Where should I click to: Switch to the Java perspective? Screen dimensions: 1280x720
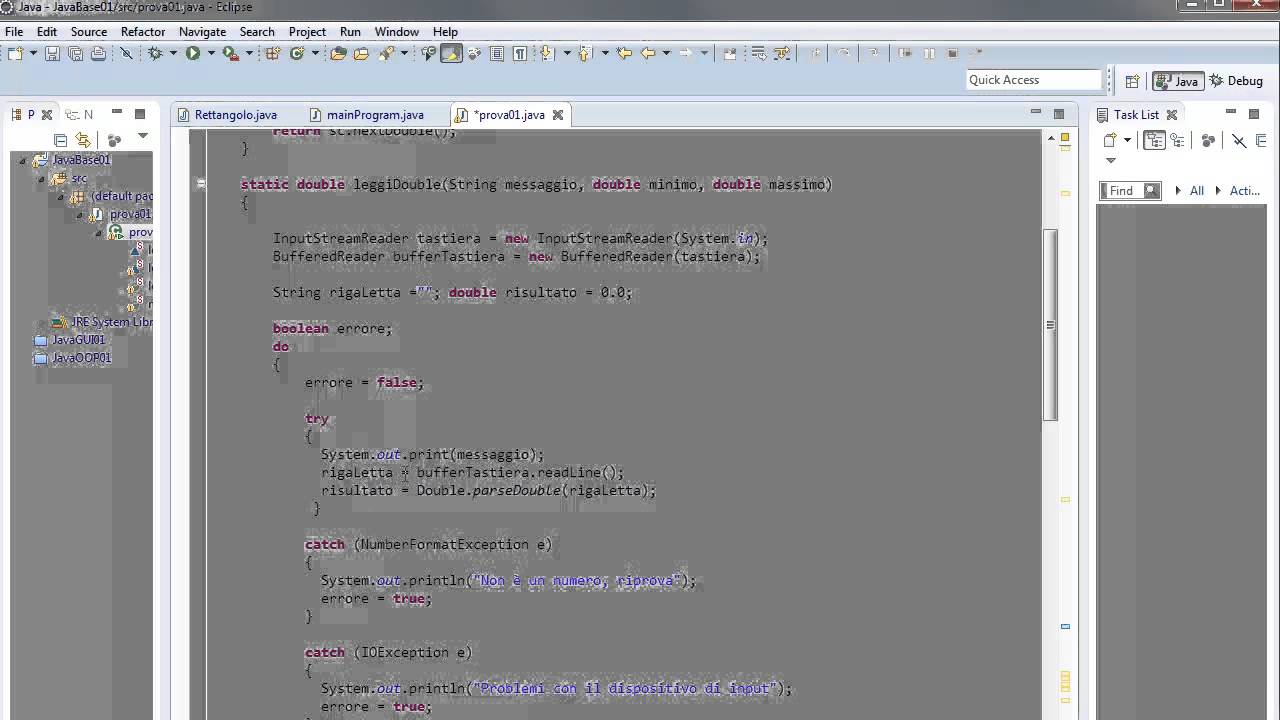tap(1177, 81)
